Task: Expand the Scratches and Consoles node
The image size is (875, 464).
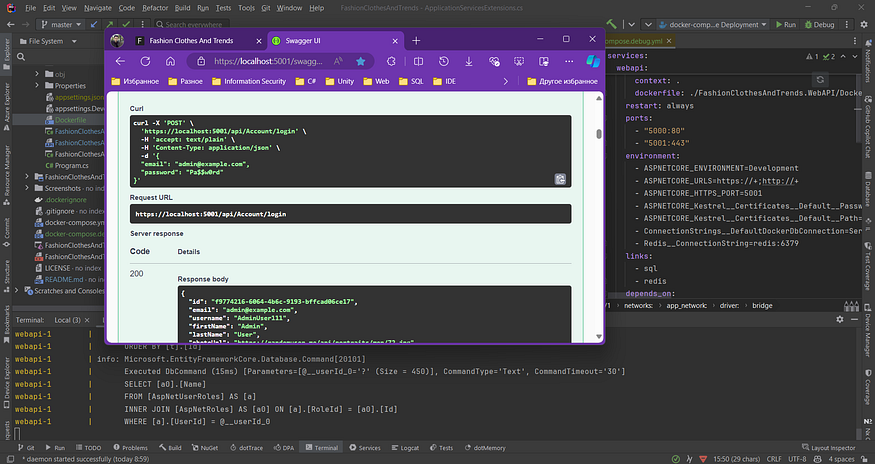Action: point(17,291)
